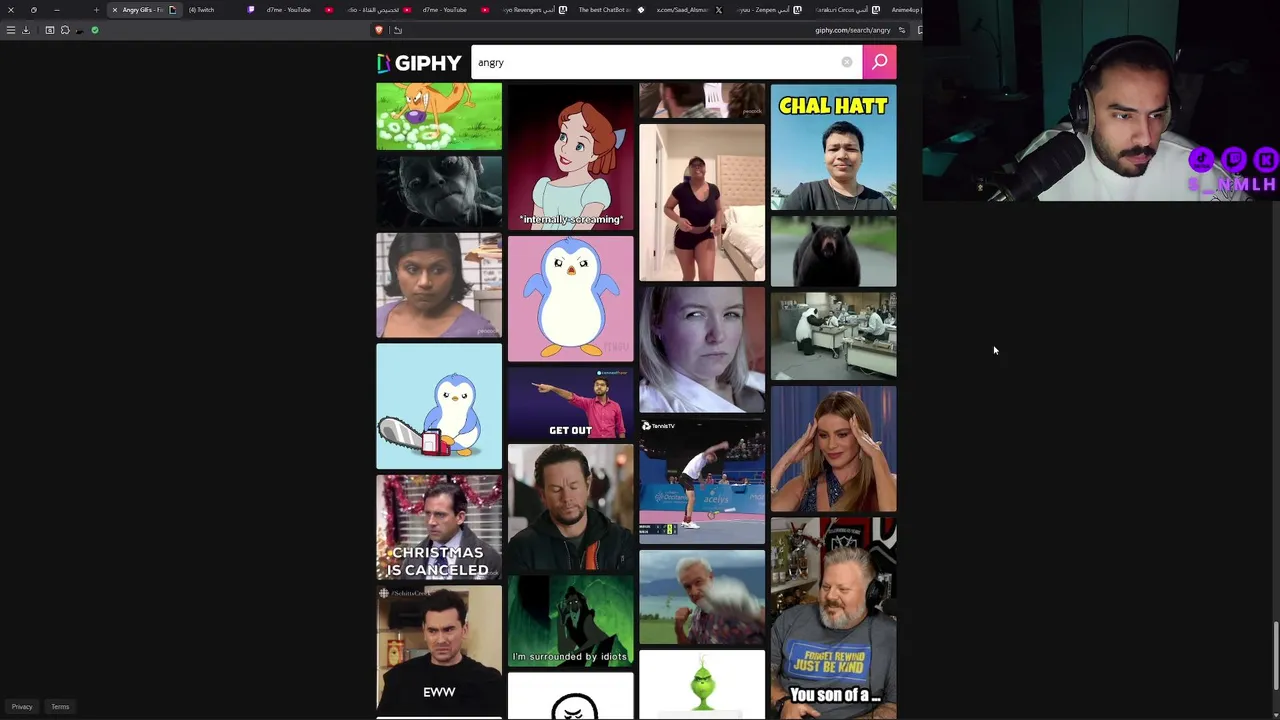
Task: Open the Terms link
Action: tap(60, 707)
